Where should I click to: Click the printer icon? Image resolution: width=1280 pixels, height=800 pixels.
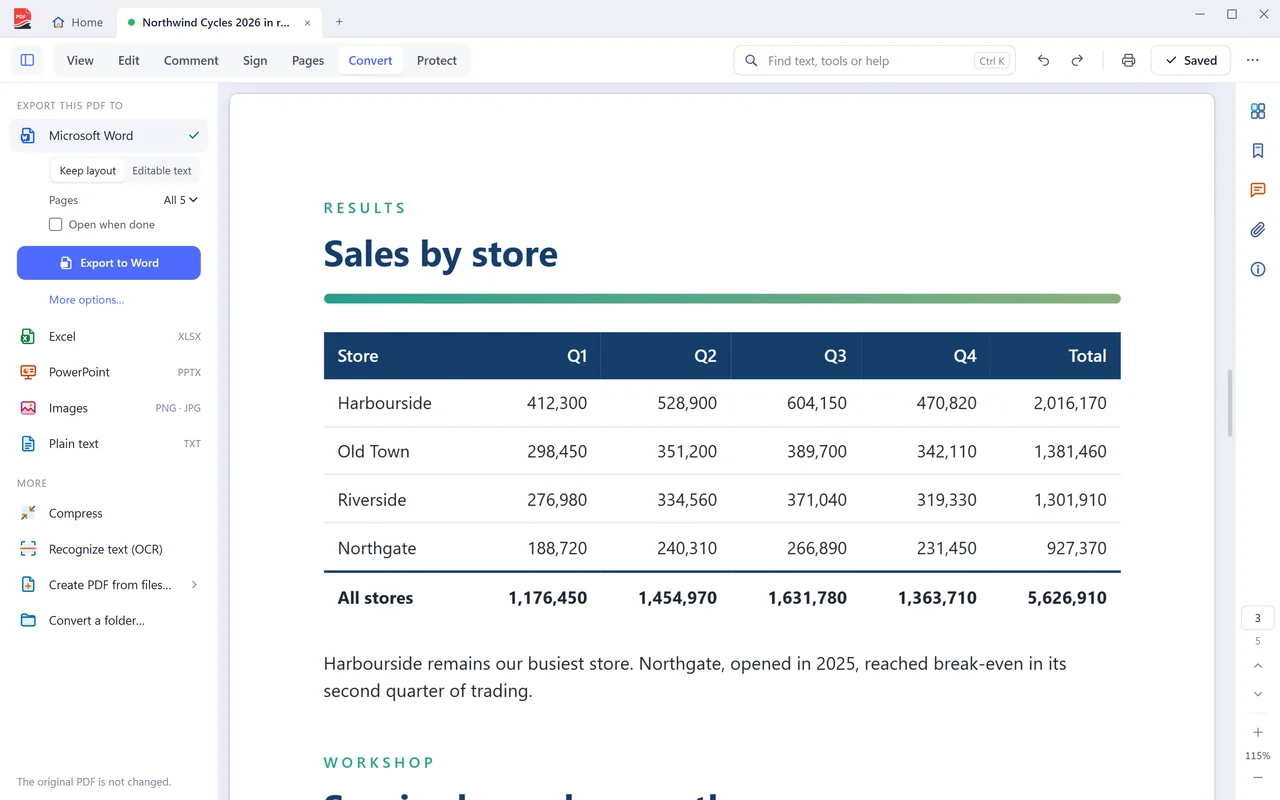(x=1128, y=60)
